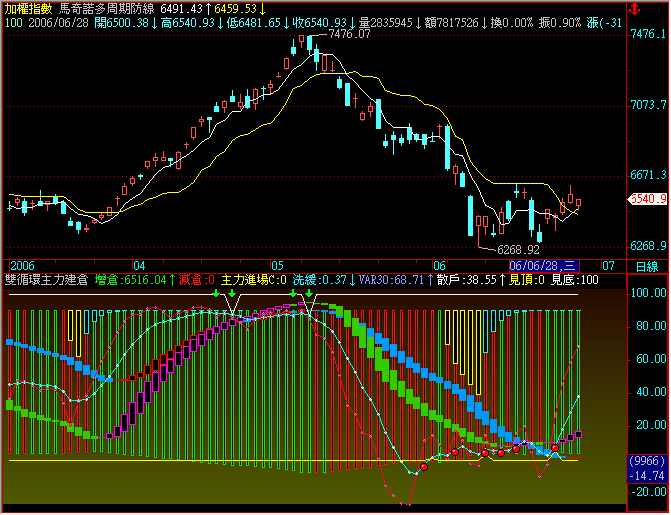671x515 pixels.
Task: Click the 日線 daily period label
Action: (x=647, y=267)
